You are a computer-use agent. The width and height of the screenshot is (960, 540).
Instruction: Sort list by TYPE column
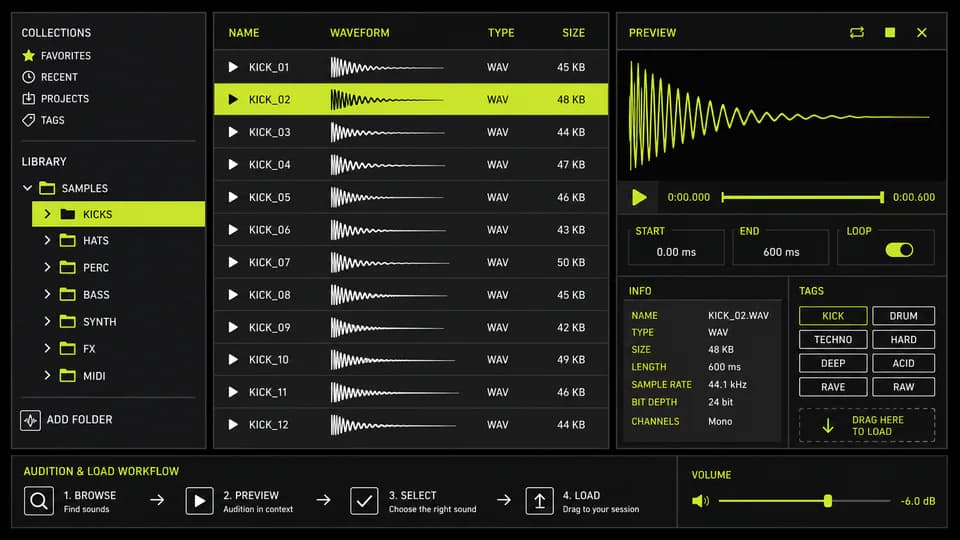pos(501,33)
